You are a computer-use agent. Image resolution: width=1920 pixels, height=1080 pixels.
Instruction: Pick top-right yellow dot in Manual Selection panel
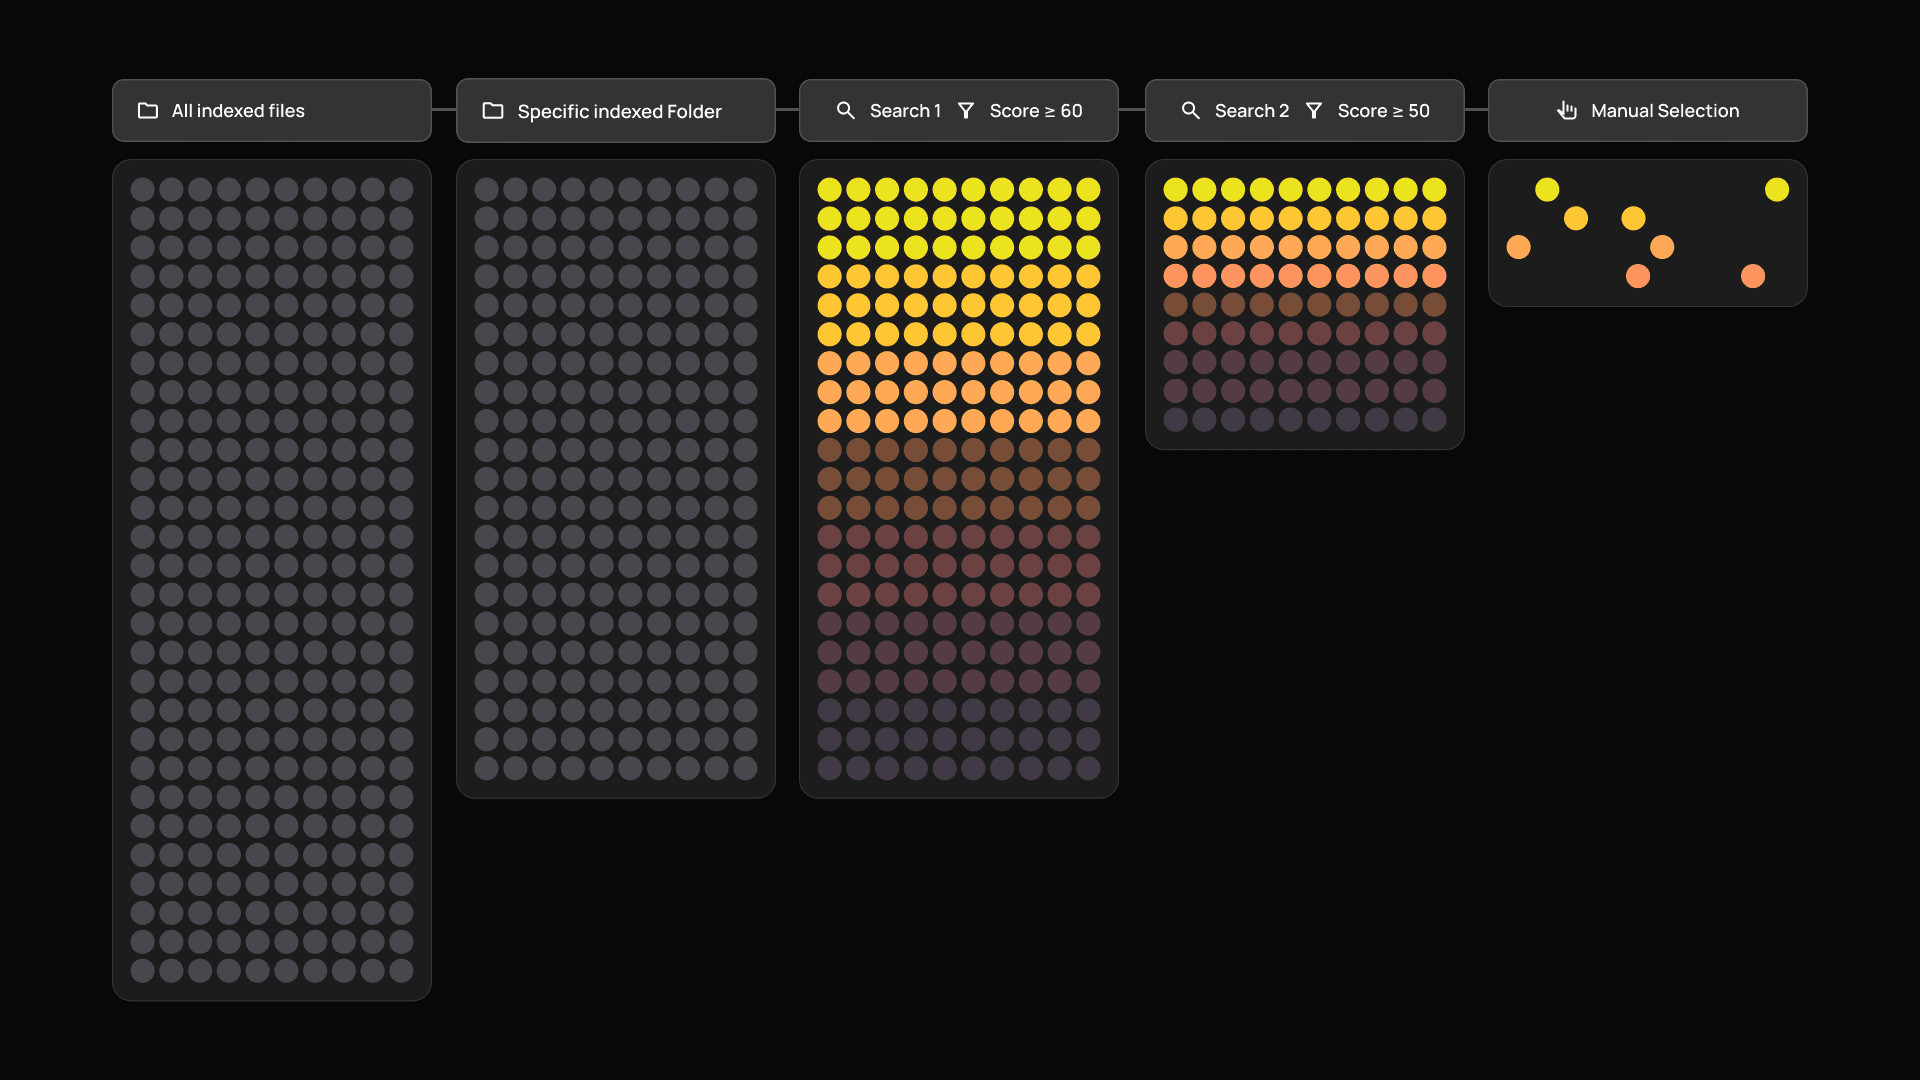[1777, 190]
